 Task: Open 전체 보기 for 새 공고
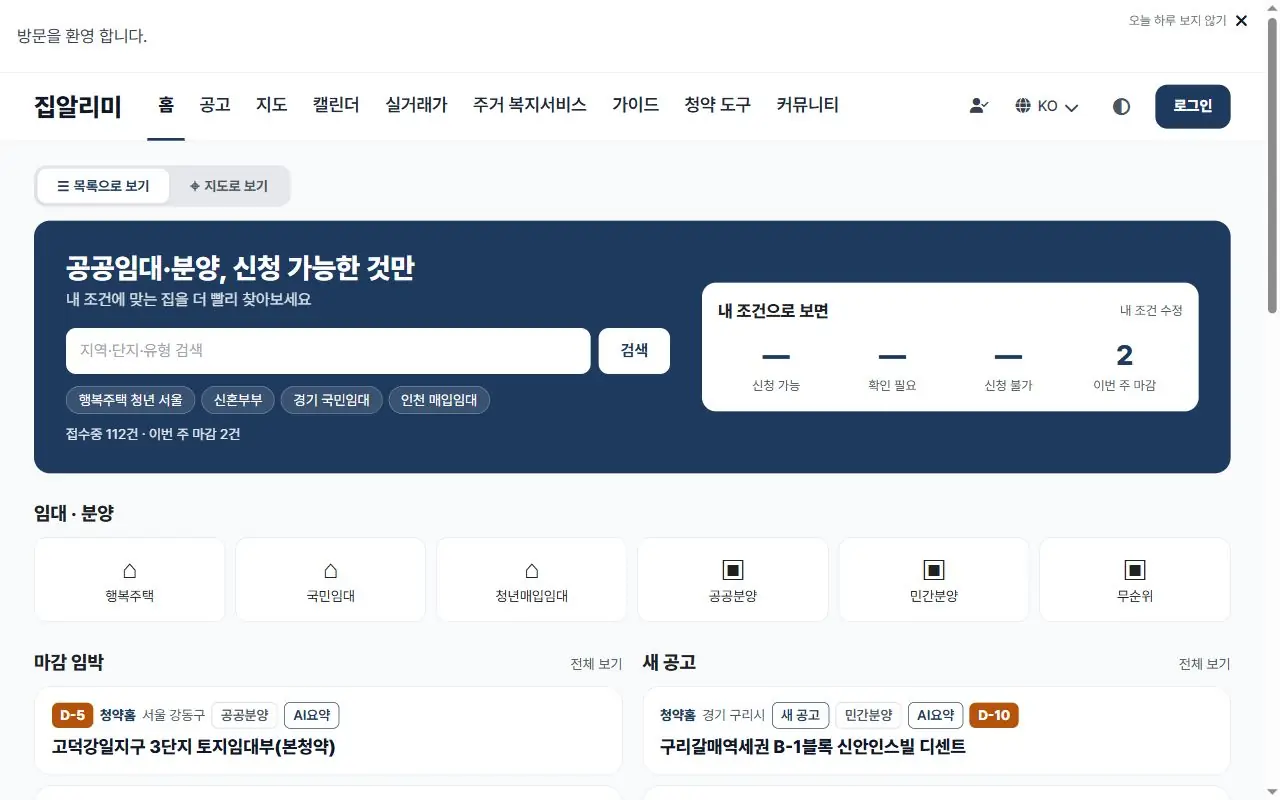click(1204, 664)
